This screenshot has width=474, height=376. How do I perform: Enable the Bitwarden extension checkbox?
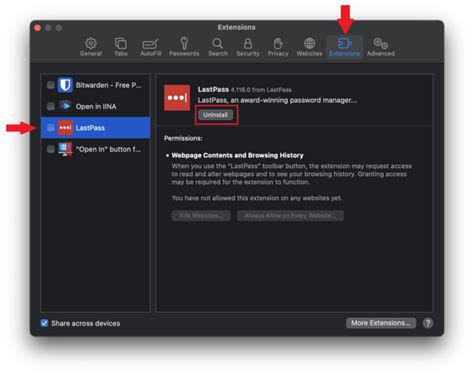51,85
